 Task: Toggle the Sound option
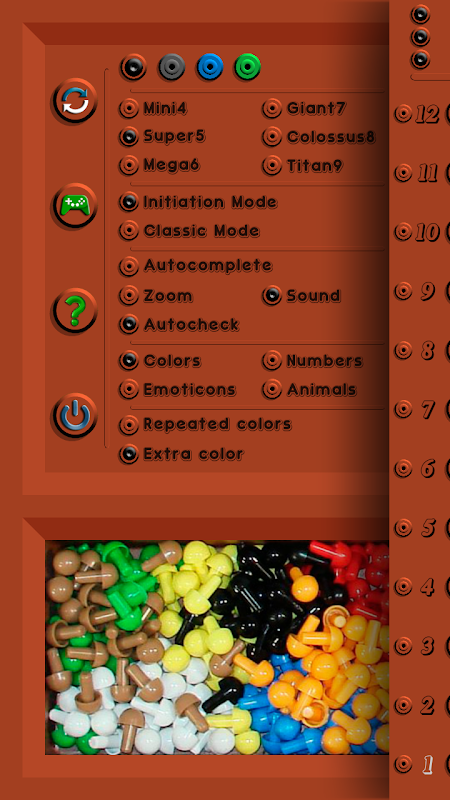302,295
